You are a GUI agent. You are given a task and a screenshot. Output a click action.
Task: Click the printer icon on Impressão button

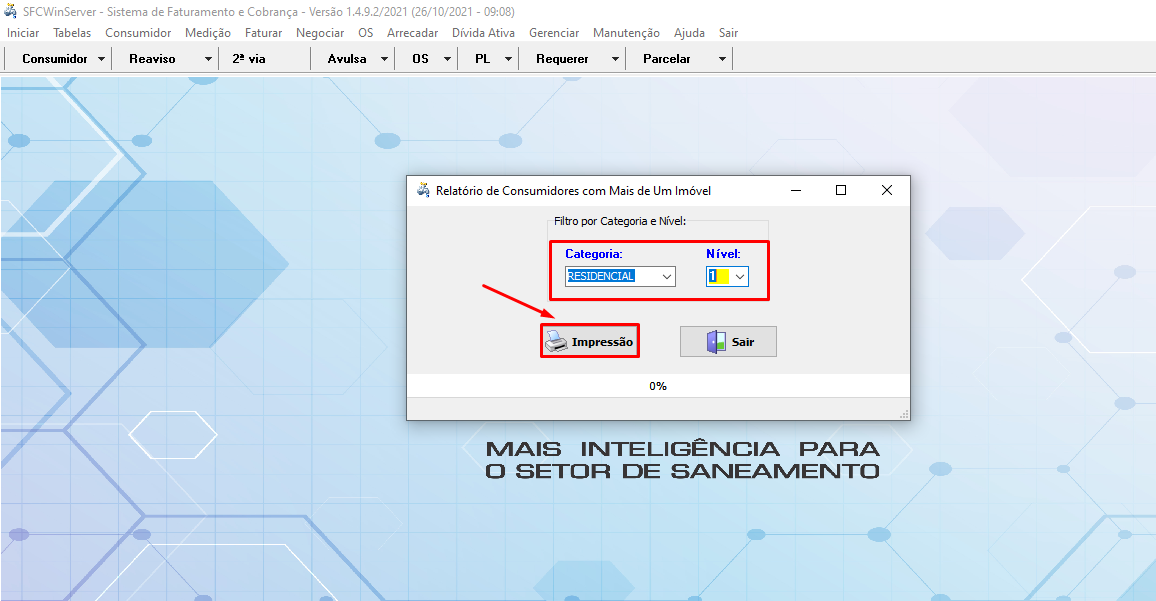(x=557, y=342)
